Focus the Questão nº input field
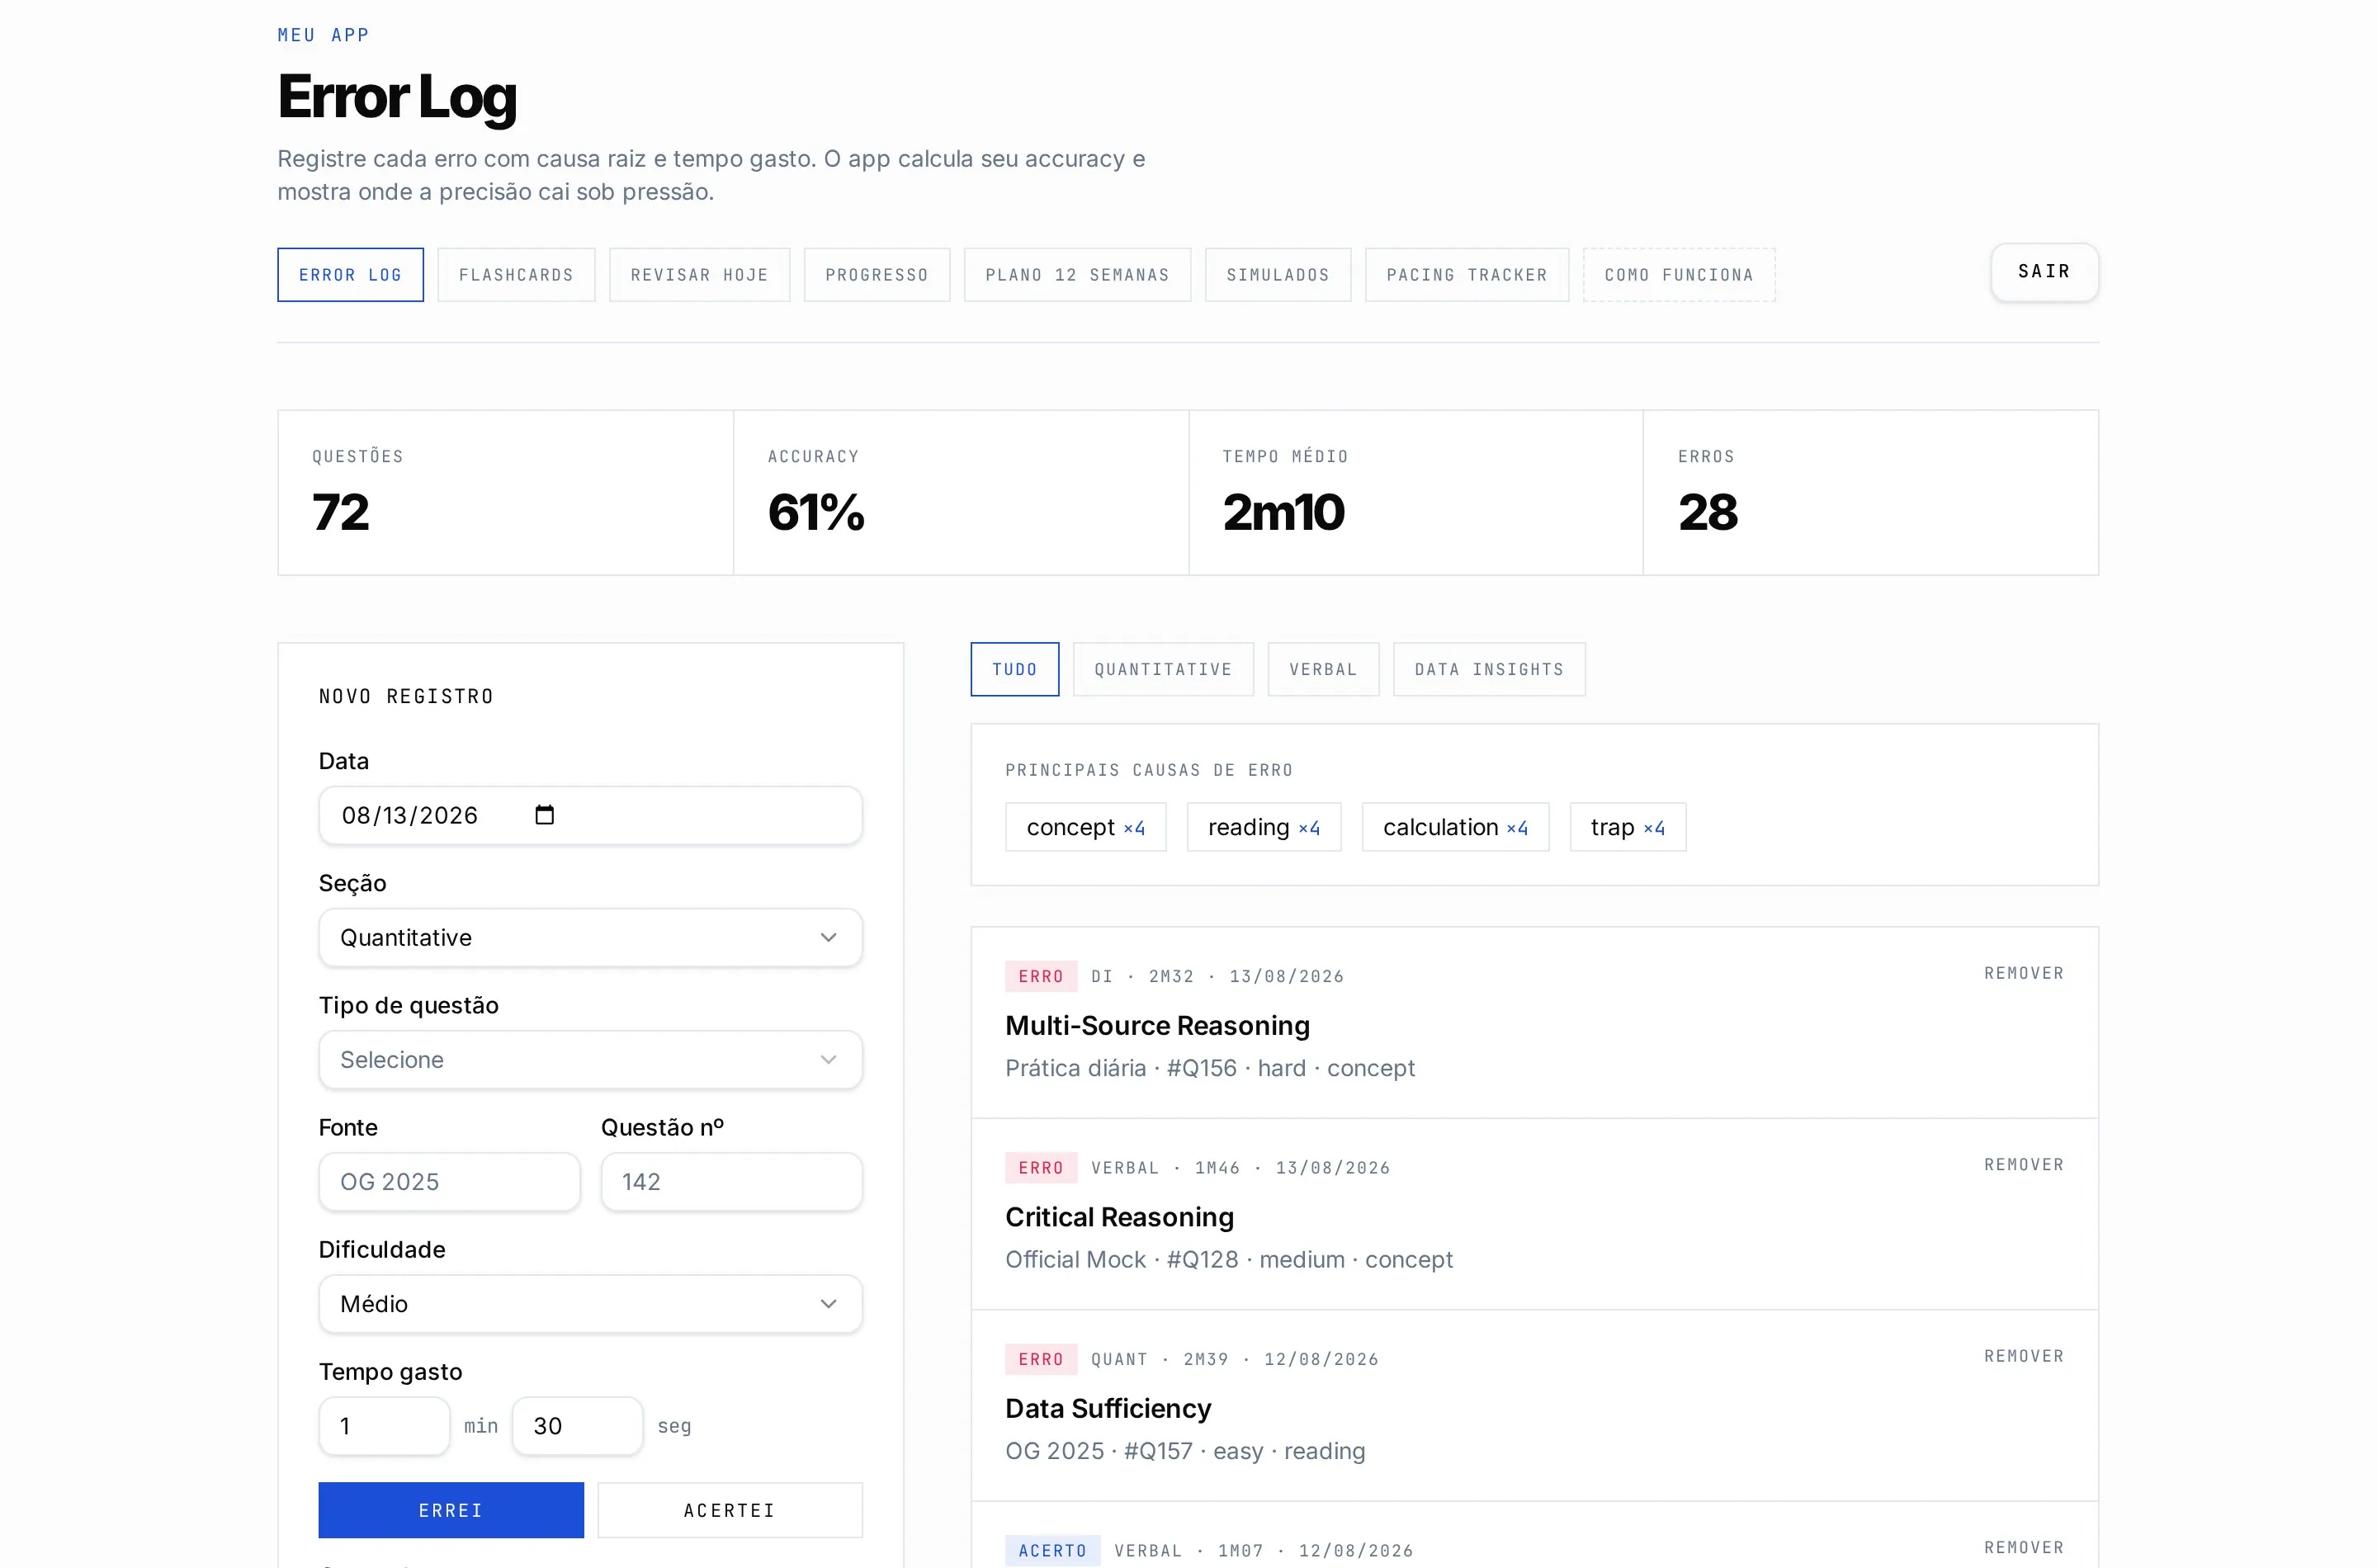Image resolution: width=2377 pixels, height=1568 pixels. pyautogui.click(x=731, y=1182)
